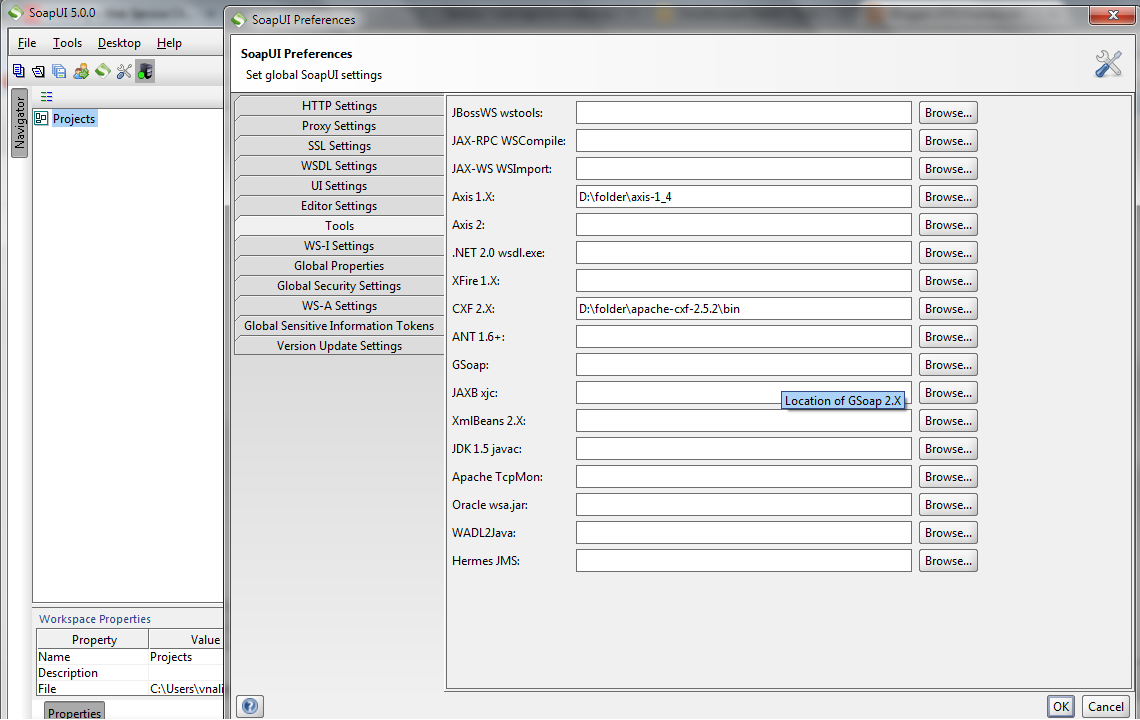Browse for the Axis 2 location

click(x=947, y=224)
